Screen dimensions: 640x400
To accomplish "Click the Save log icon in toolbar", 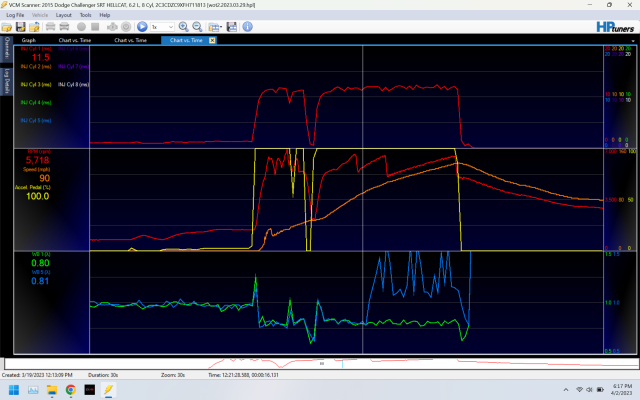I will (21, 27).
